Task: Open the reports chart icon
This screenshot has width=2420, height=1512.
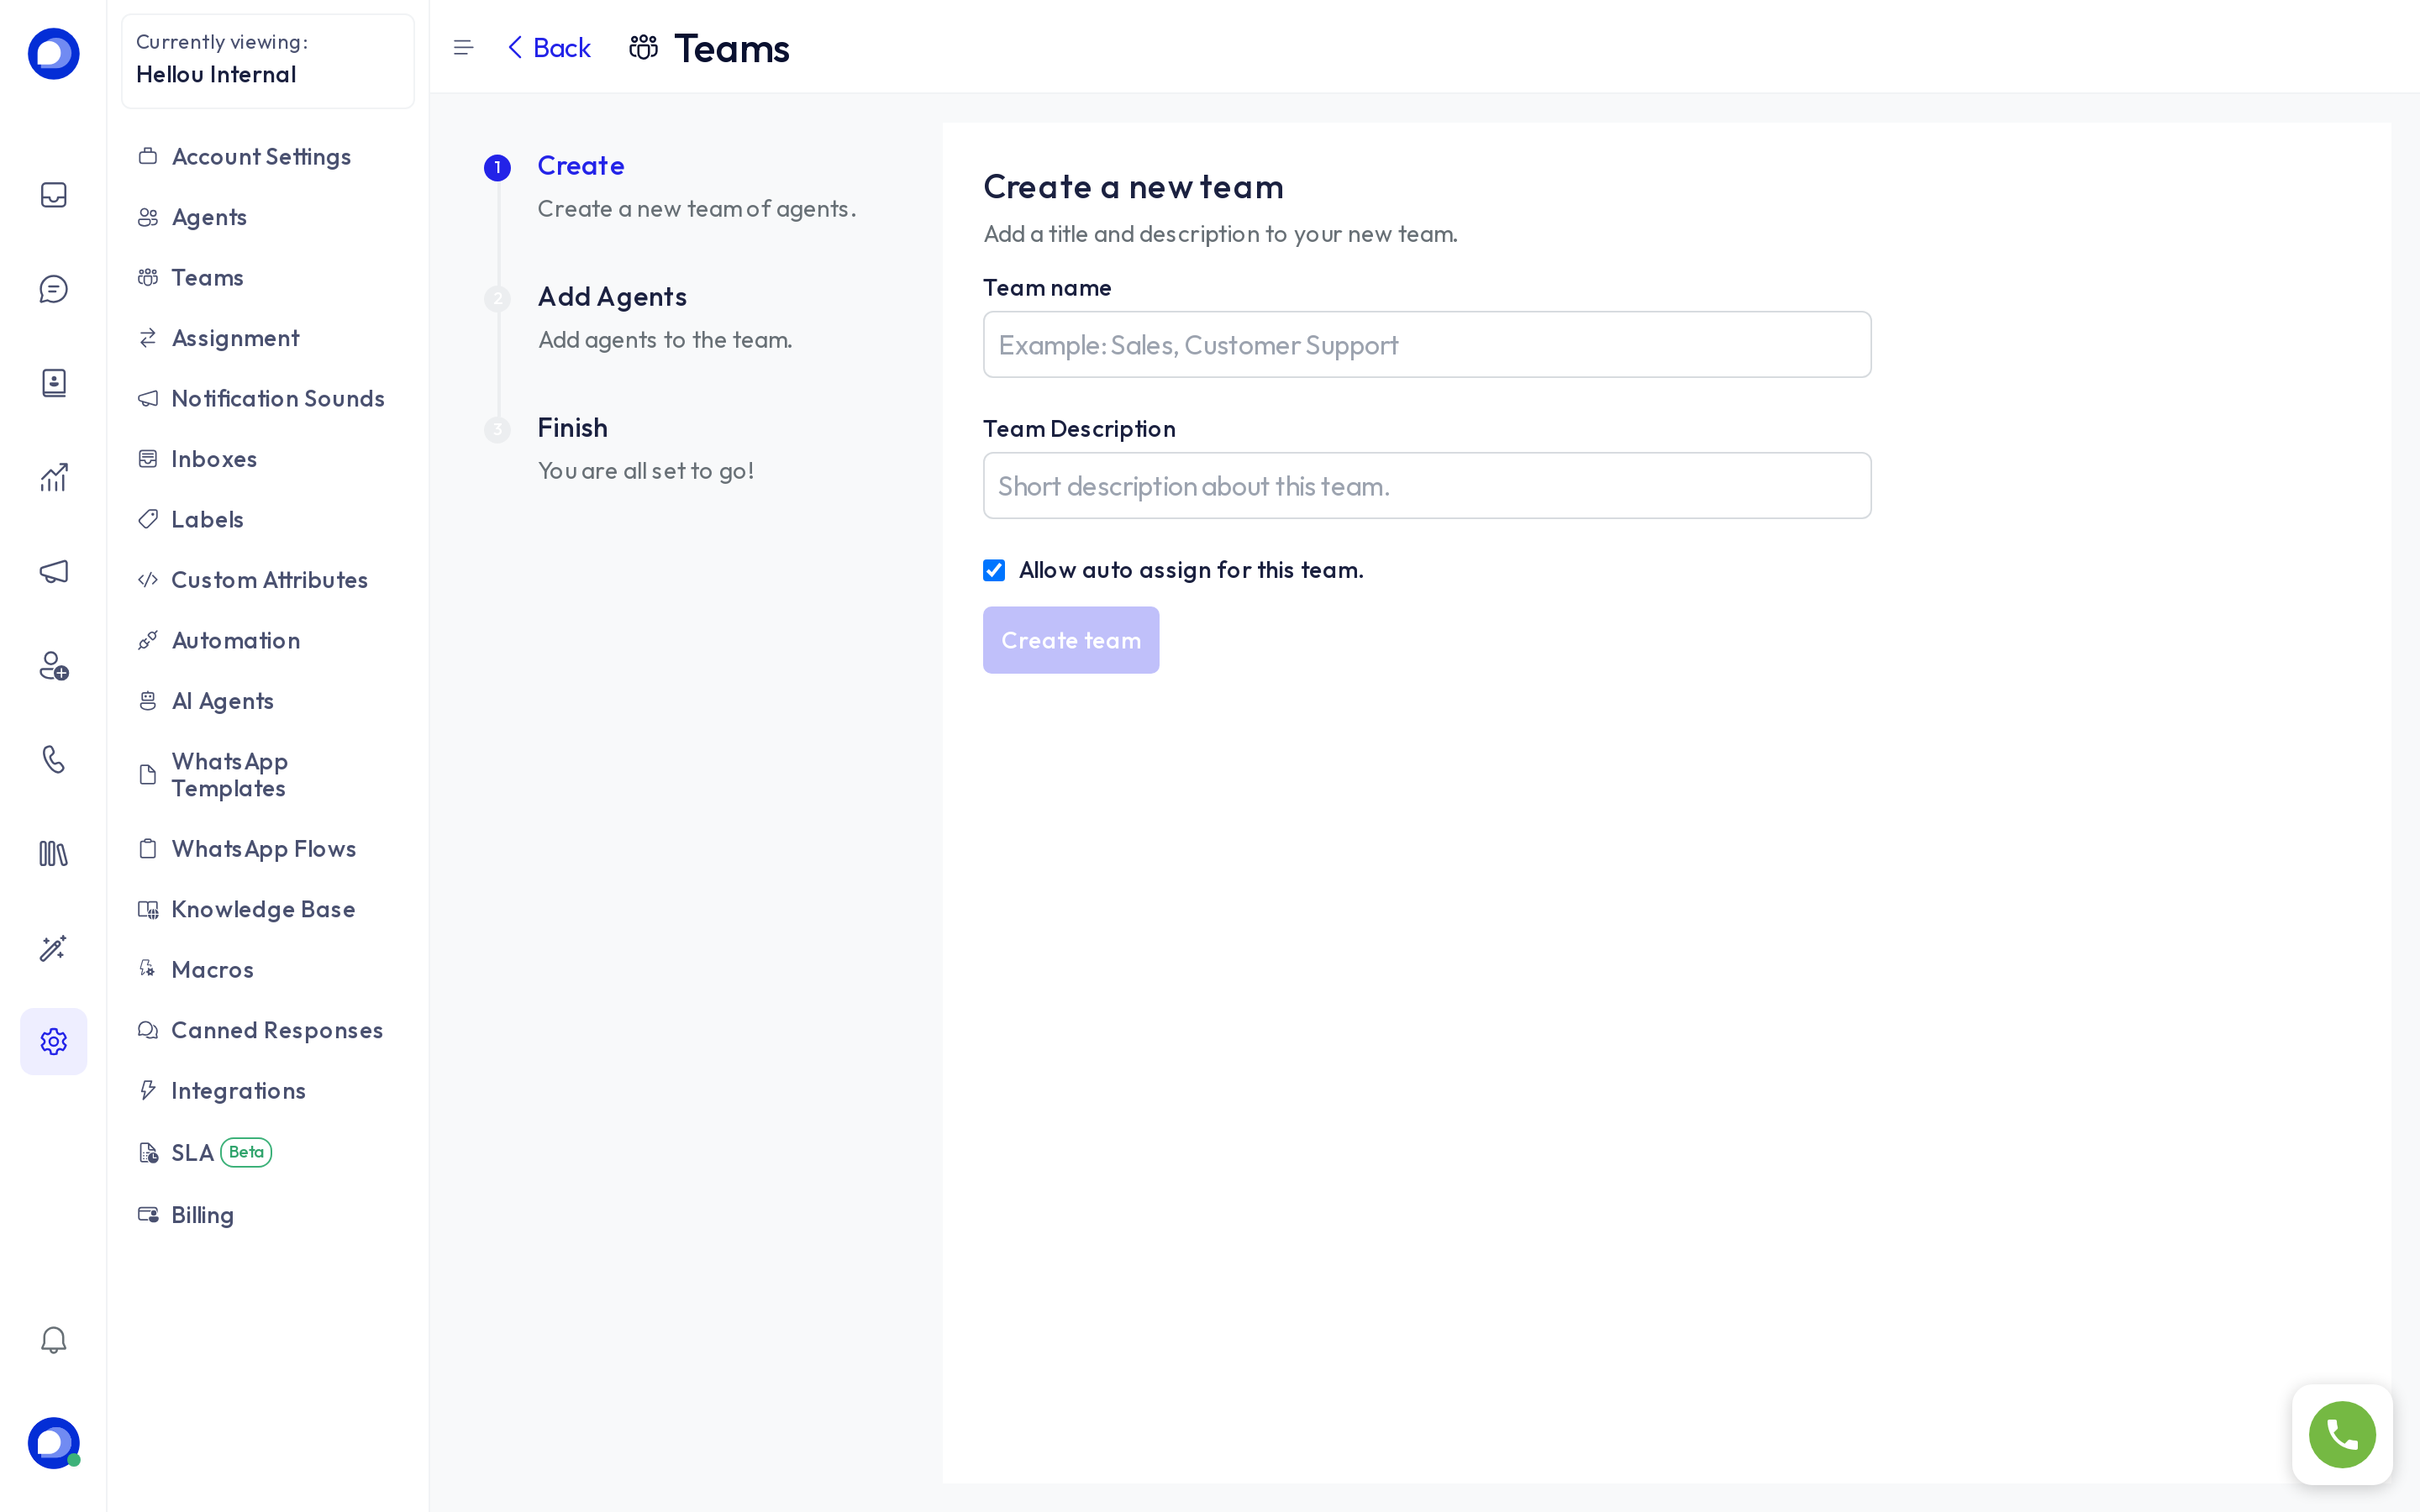Action: 53,477
